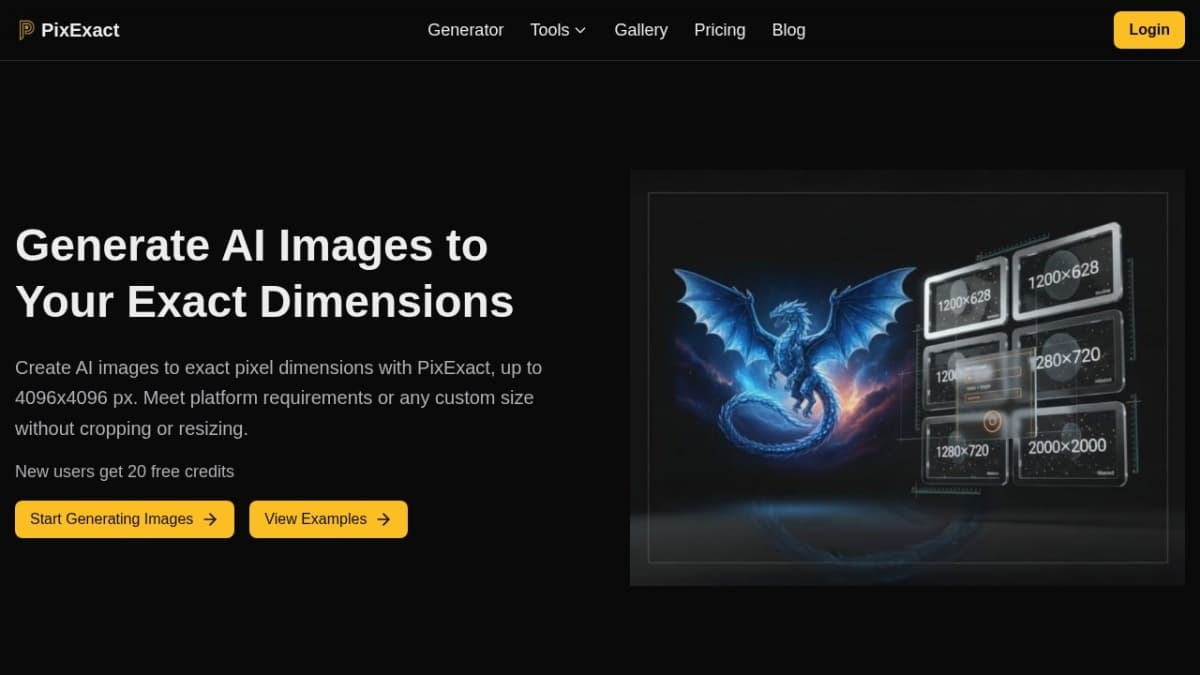The height and width of the screenshot is (675, 1200).
Task: Click the arrow icon inside Start Generating Images
Action: tap(209, 519)
